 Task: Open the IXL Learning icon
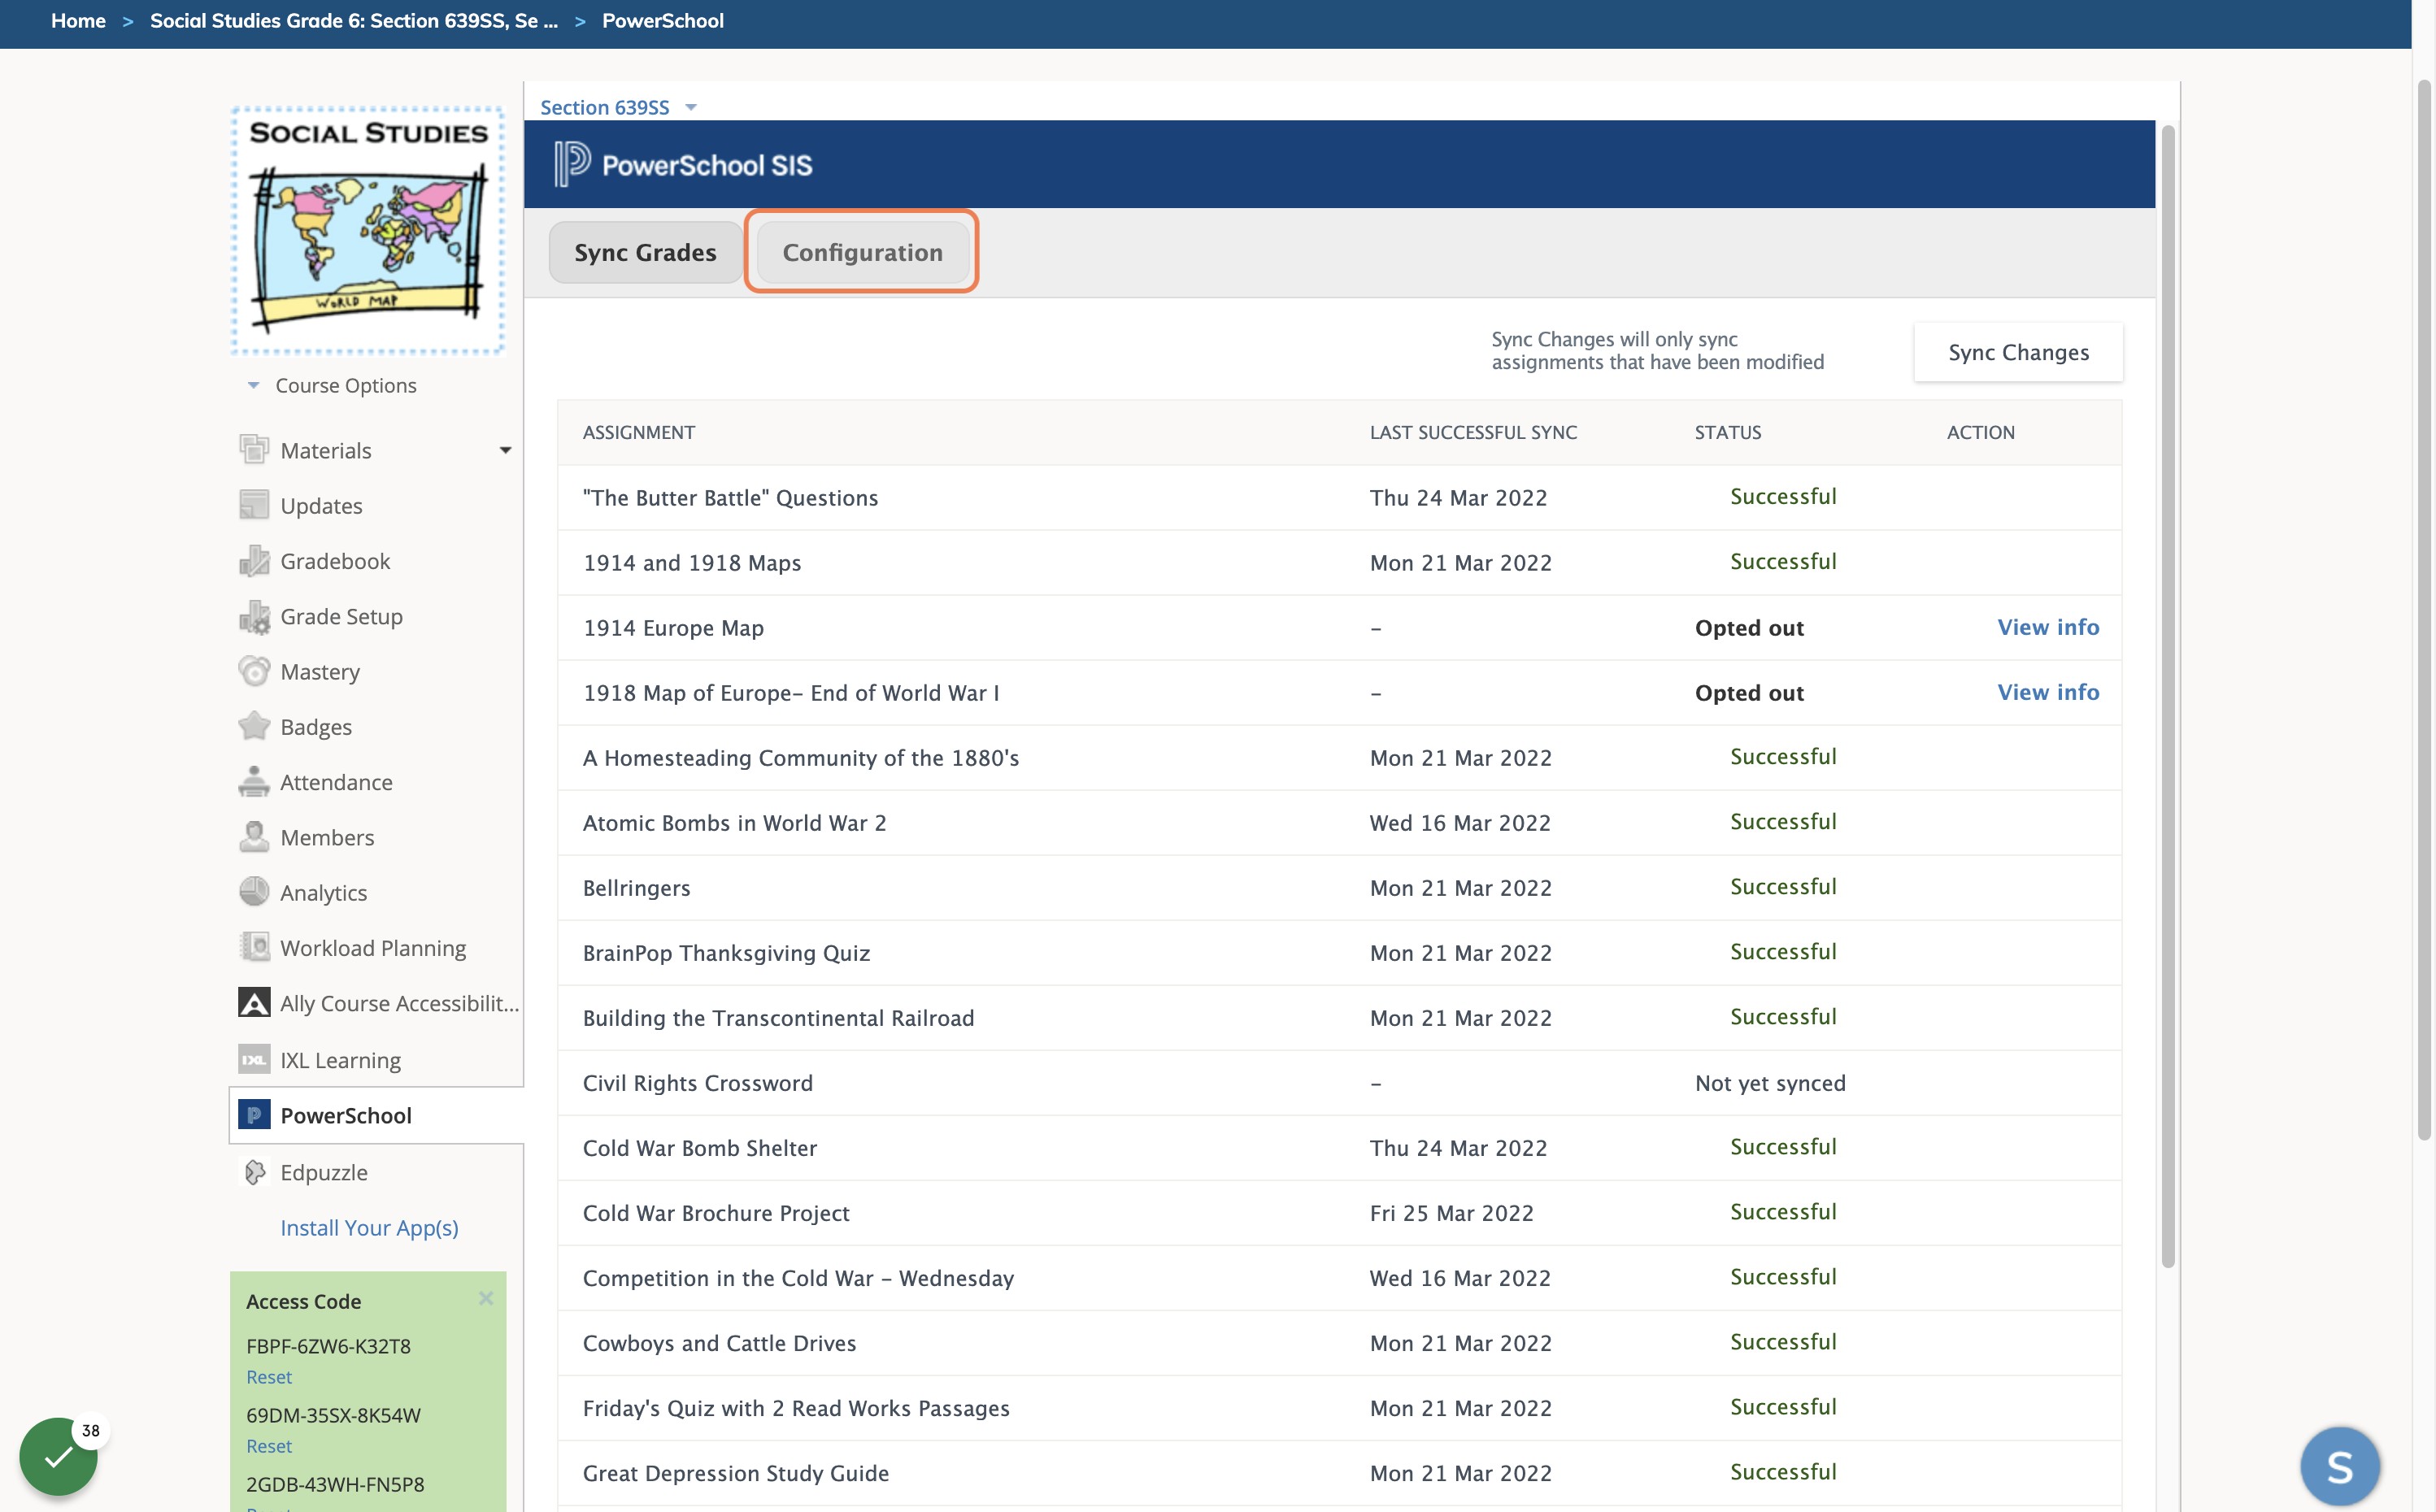click(x=254, y=1059)
